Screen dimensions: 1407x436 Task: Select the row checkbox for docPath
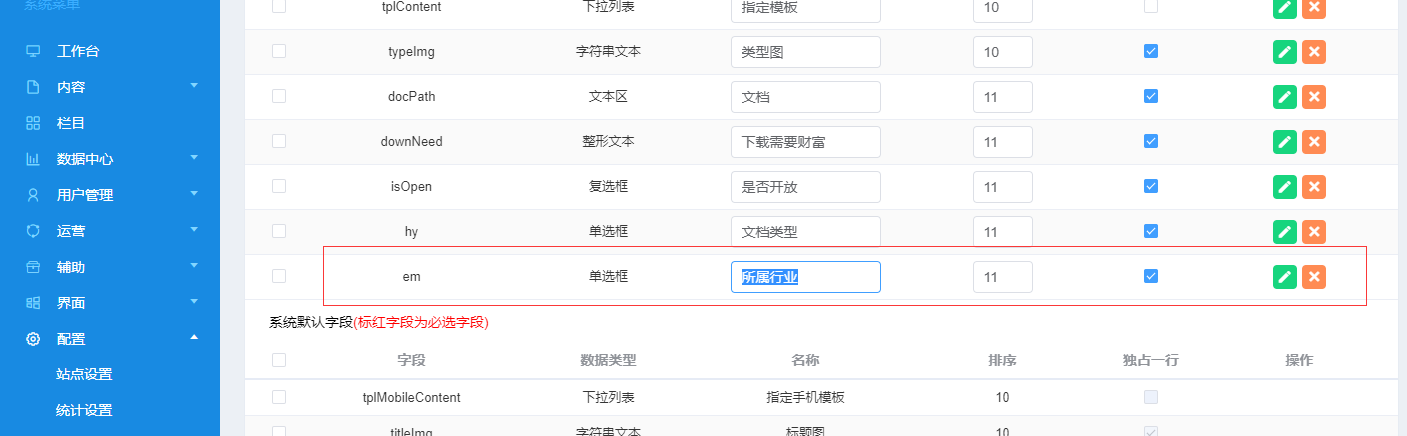click(279, 96)
